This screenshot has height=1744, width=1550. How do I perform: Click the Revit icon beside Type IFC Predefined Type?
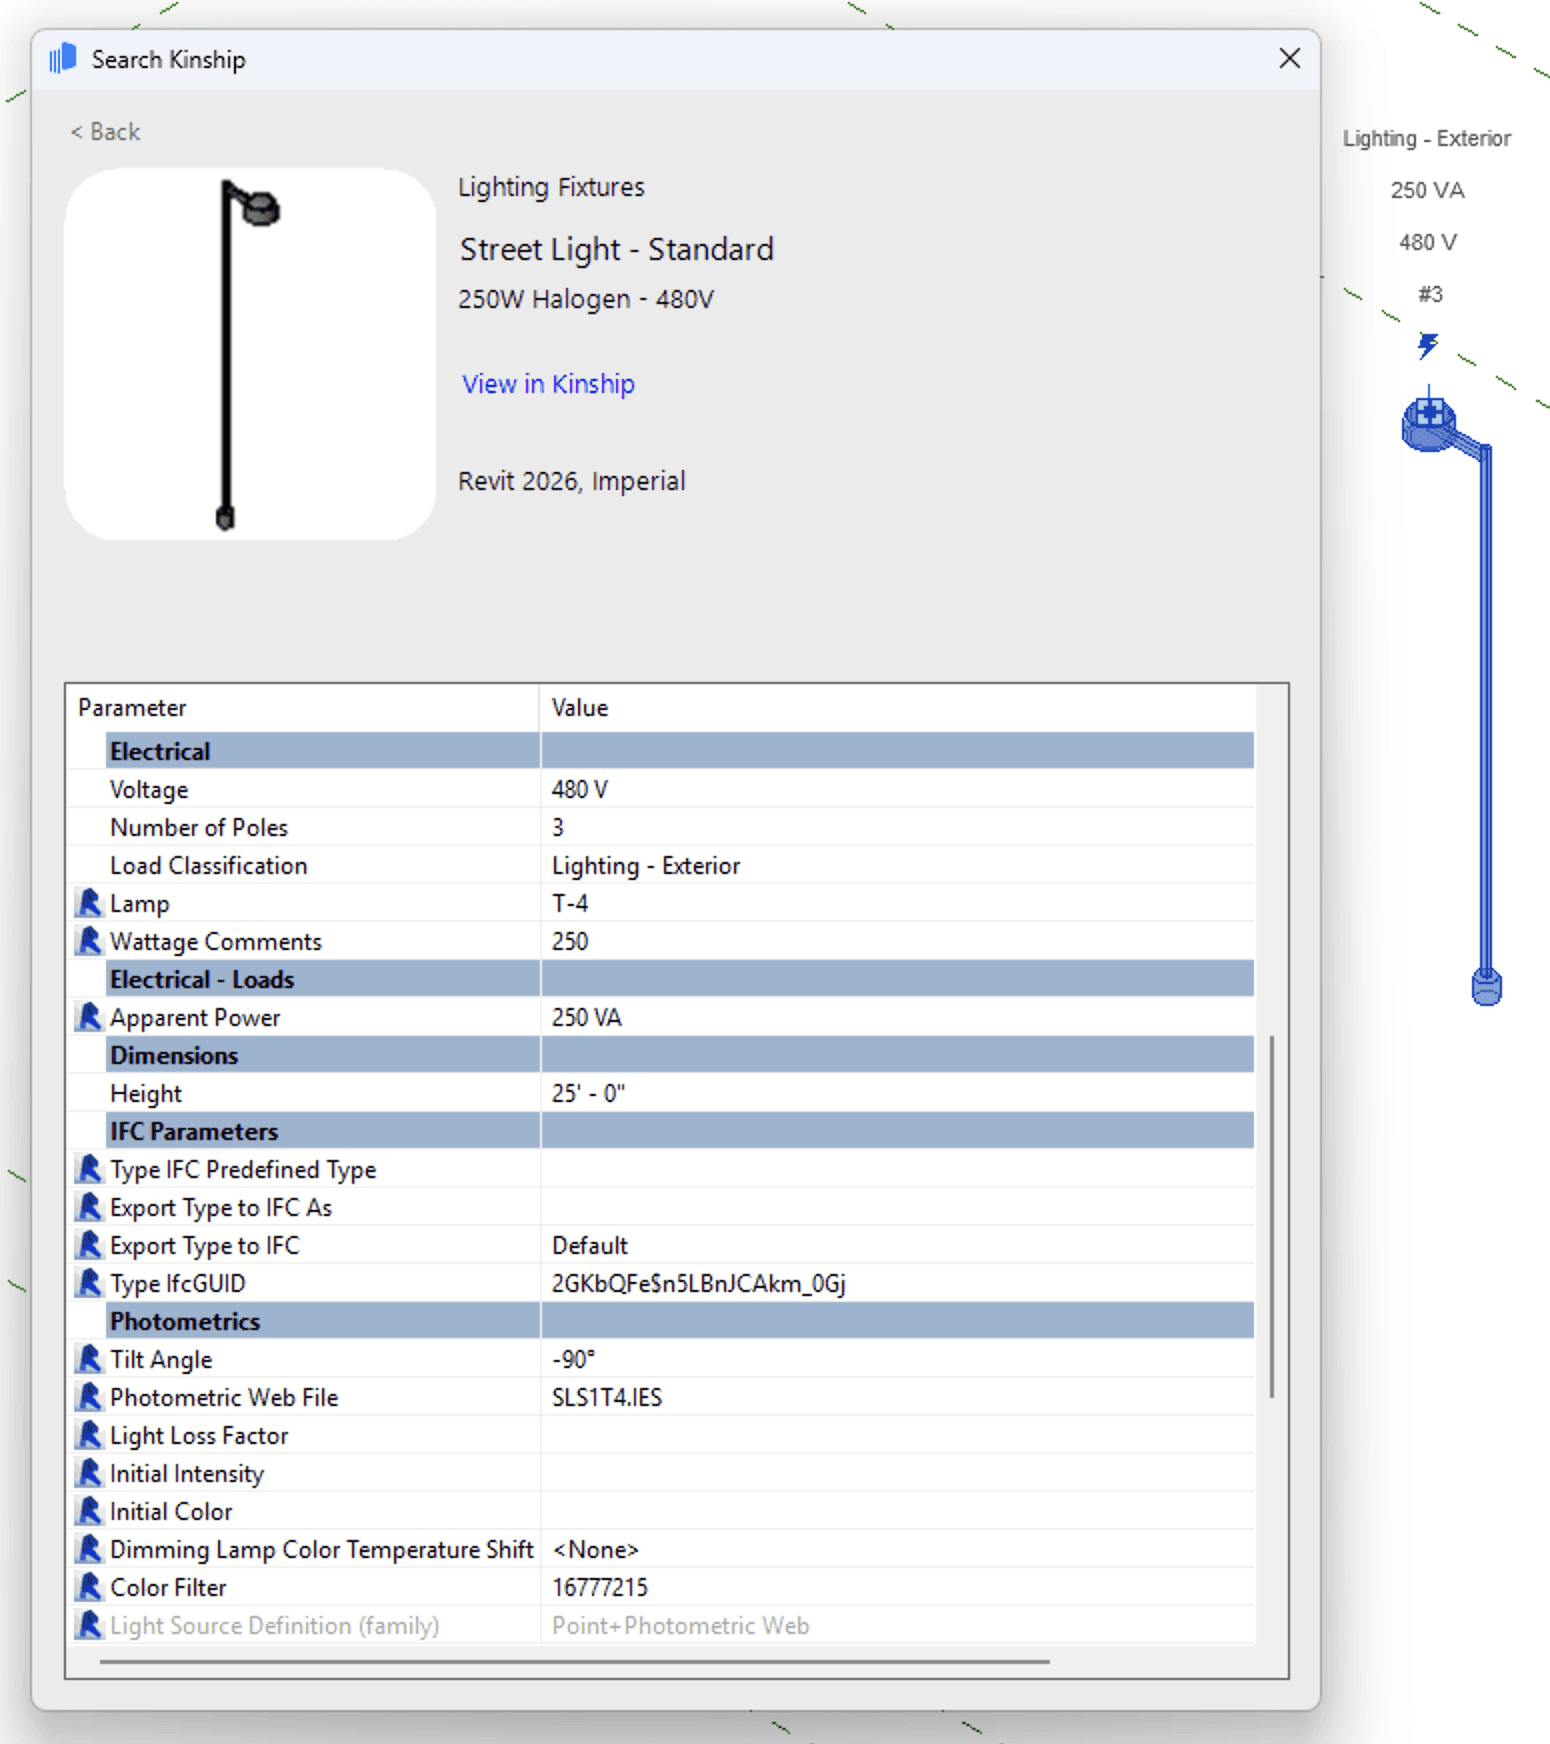coord(90,1169)
